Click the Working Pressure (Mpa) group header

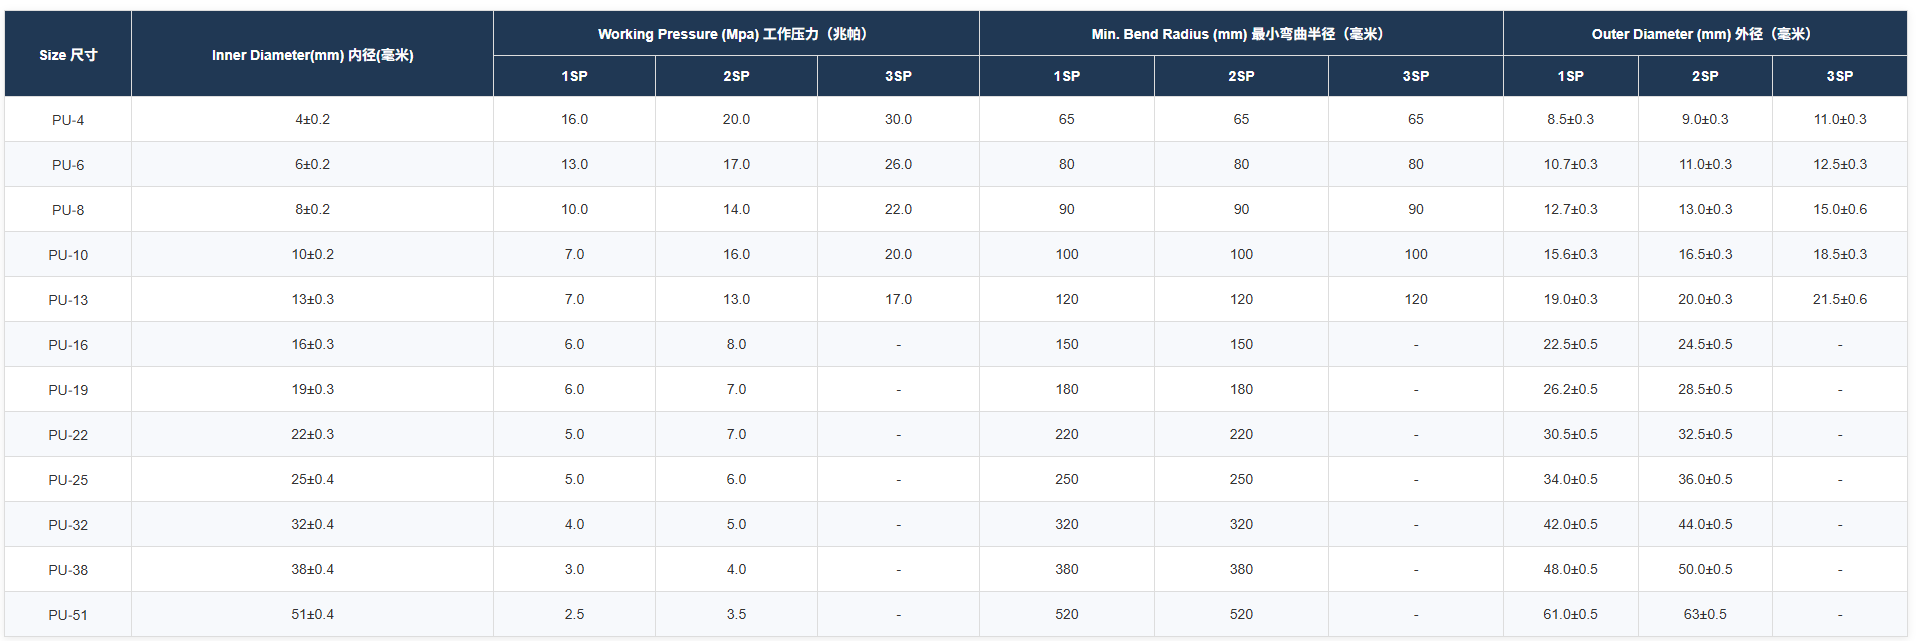pyautogui.click(x=736, y=34)
